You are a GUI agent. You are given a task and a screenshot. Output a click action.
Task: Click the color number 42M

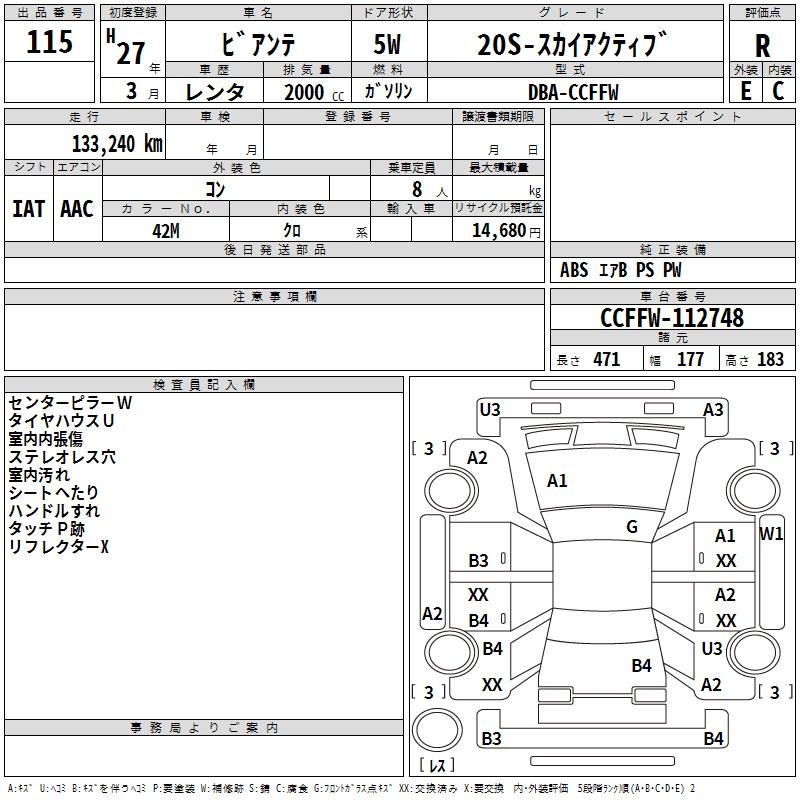166,231
